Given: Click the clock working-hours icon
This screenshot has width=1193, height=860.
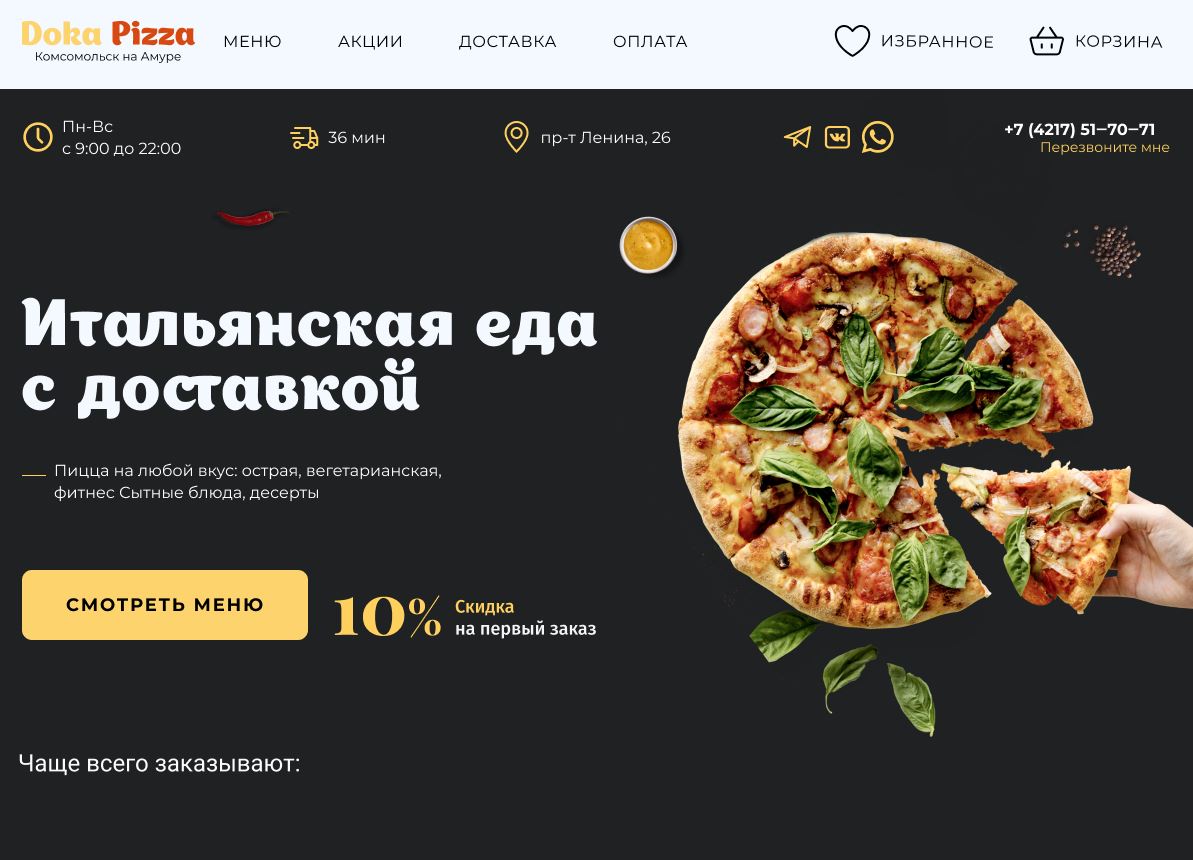Looking at the screenshot, I should (37, 137).
